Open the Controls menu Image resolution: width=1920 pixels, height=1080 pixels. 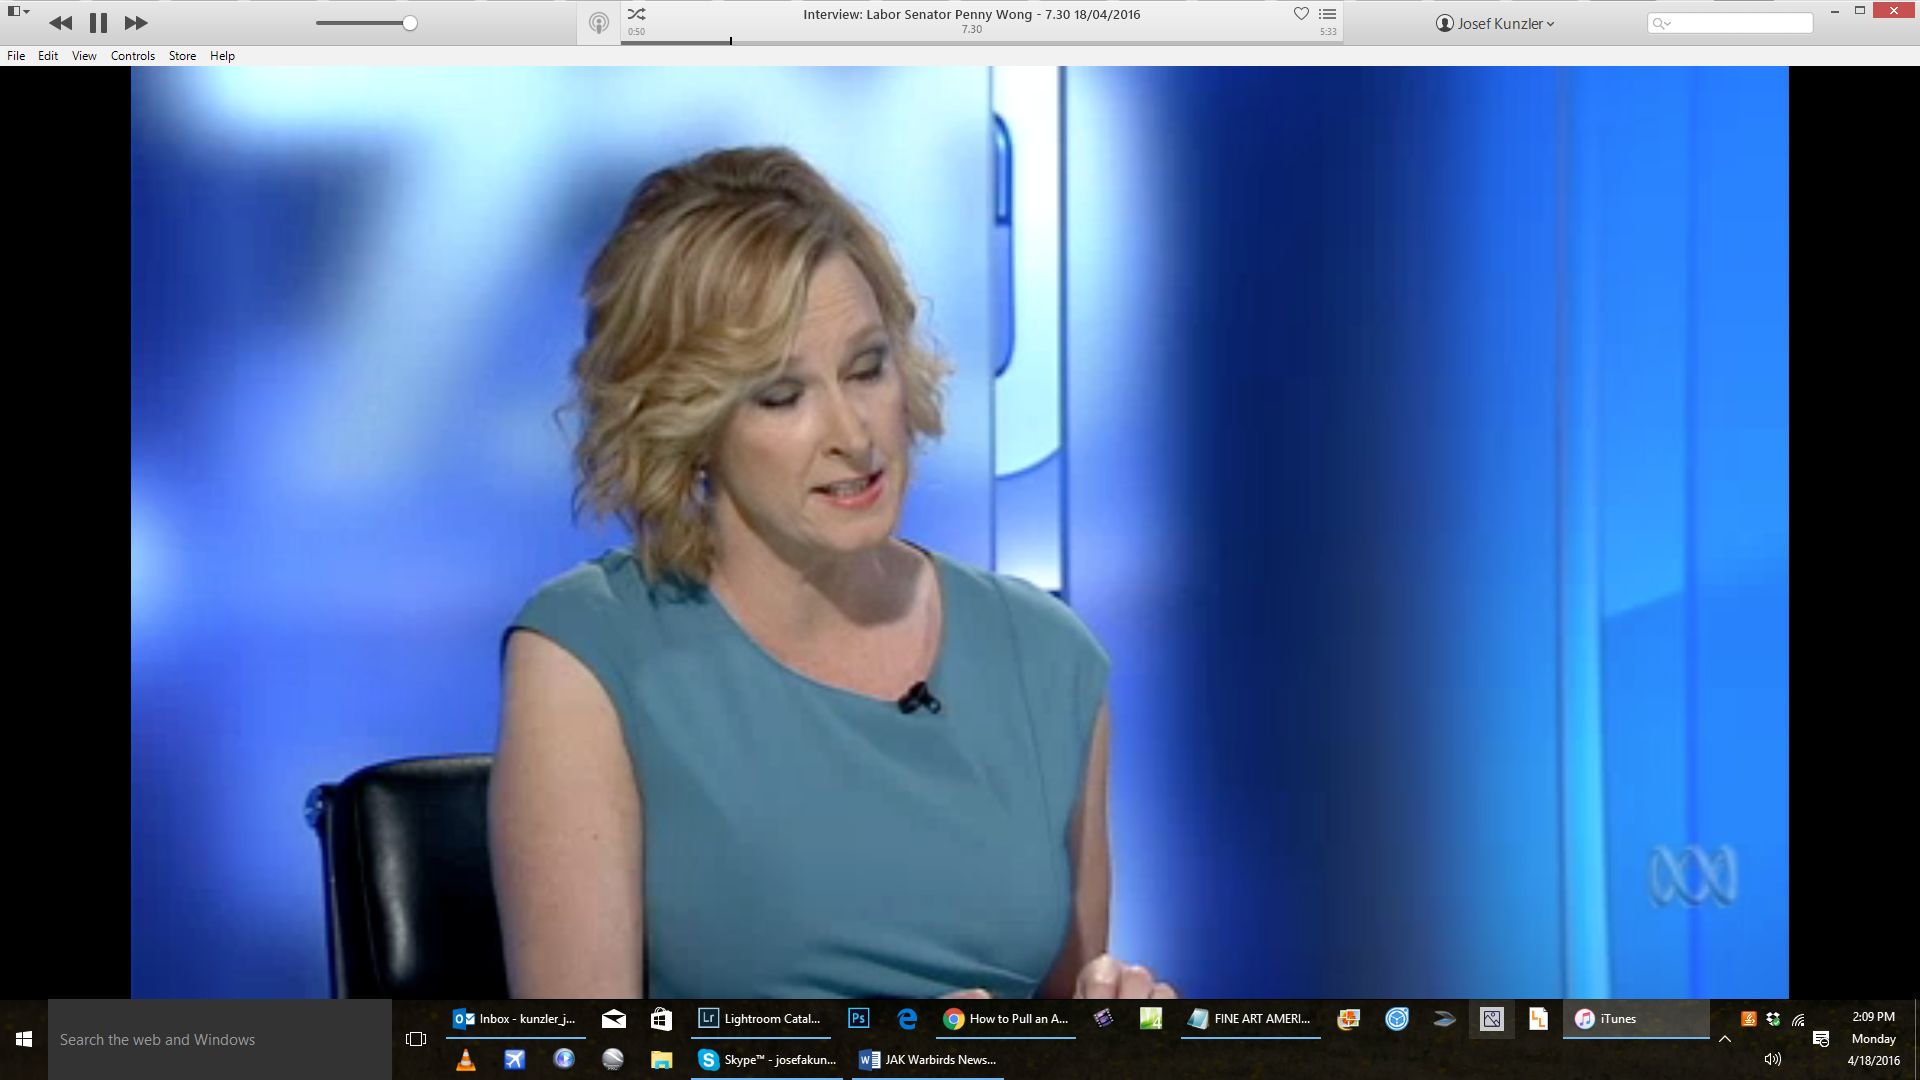point(132,56)
